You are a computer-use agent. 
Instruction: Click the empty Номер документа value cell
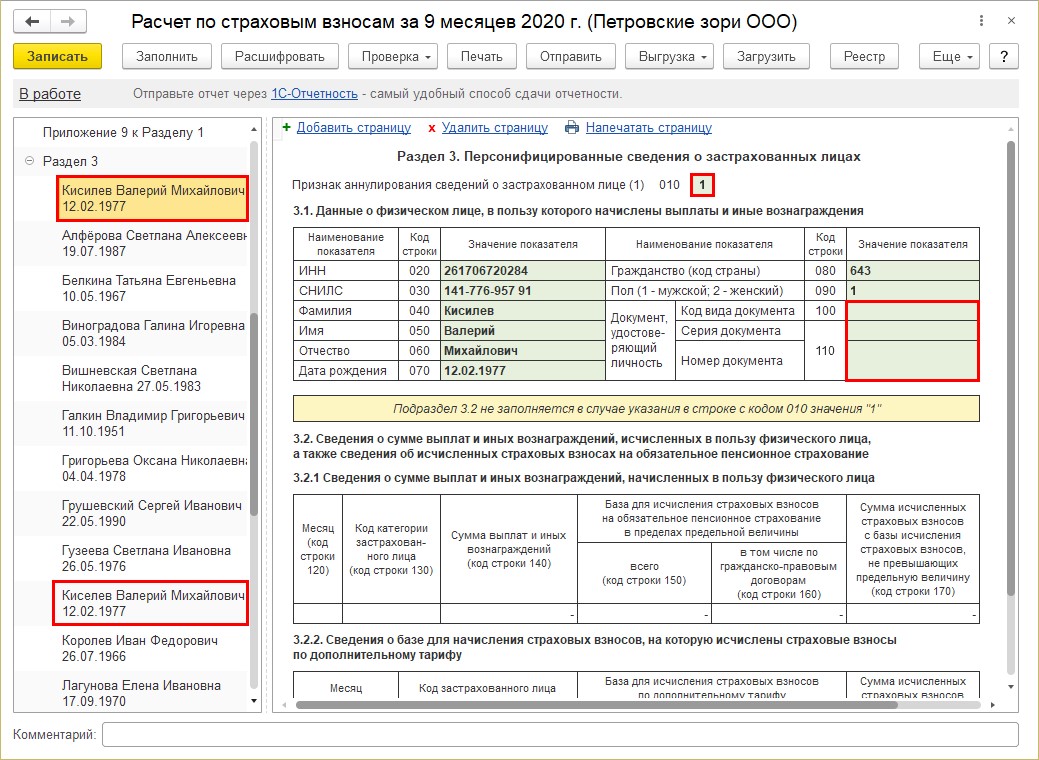912,360
